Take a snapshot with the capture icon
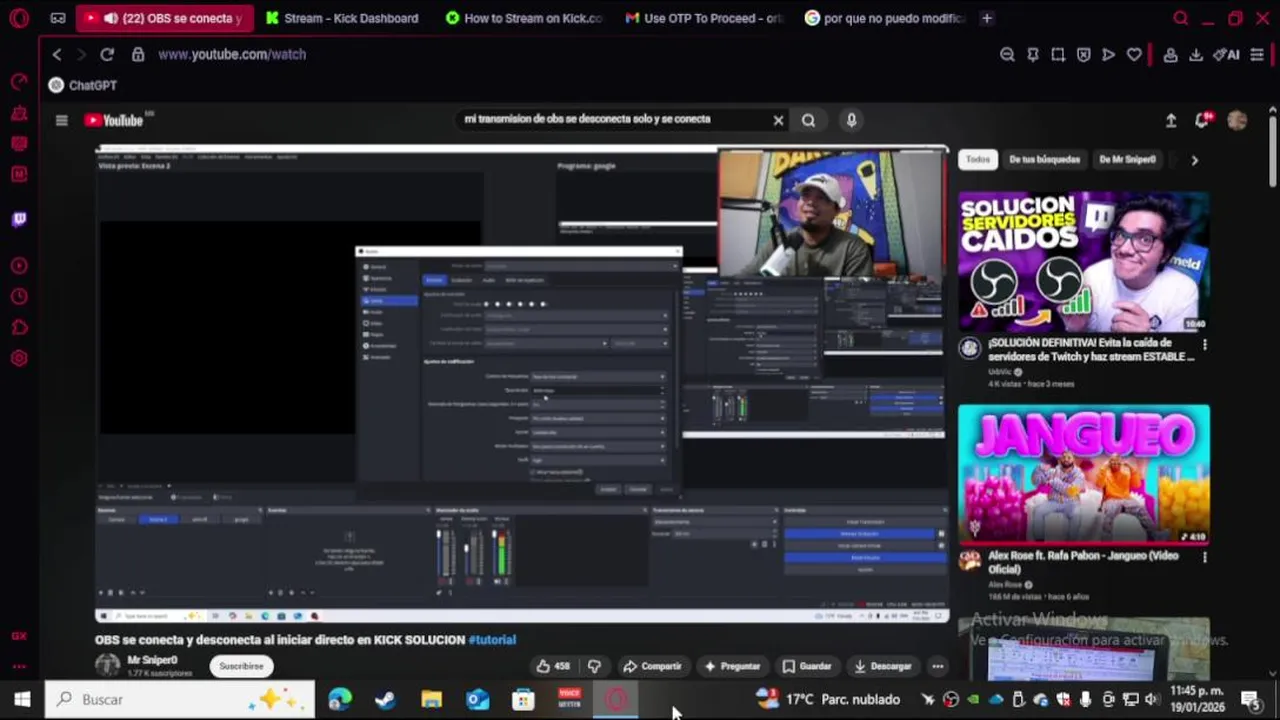1280x720 pixels. click(x=1058, y=55)
